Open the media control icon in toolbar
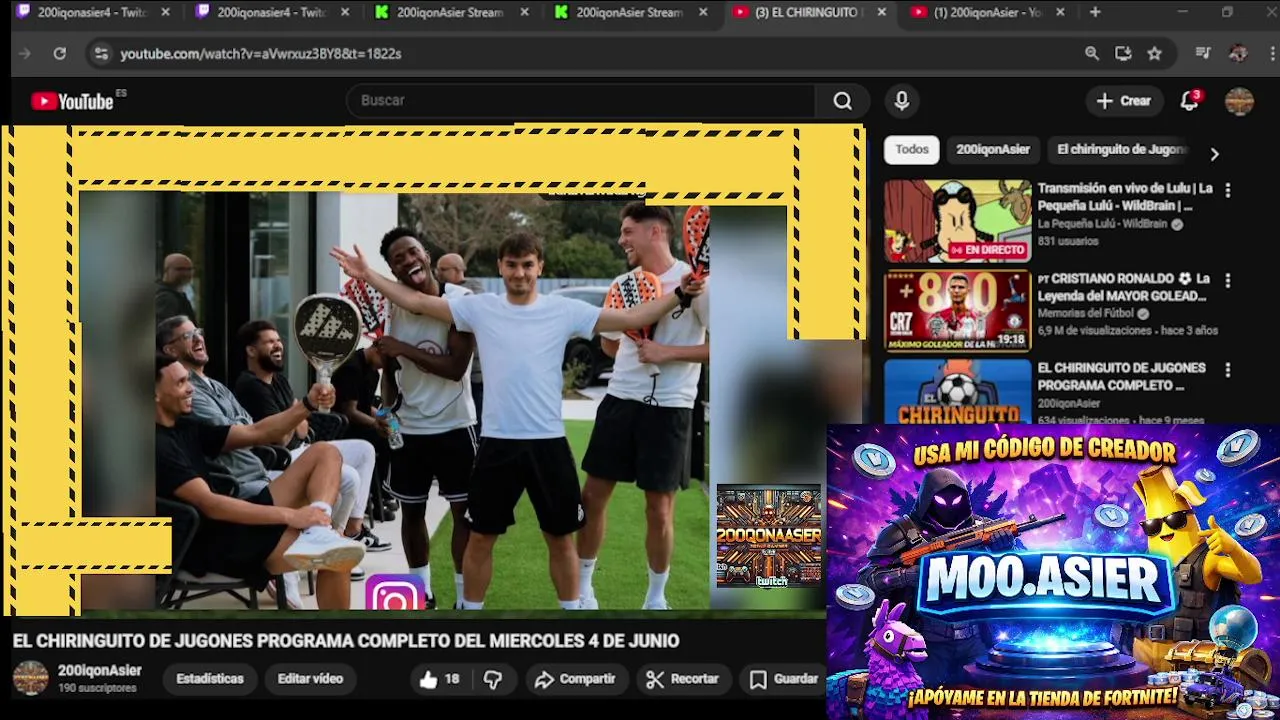 1203,54
